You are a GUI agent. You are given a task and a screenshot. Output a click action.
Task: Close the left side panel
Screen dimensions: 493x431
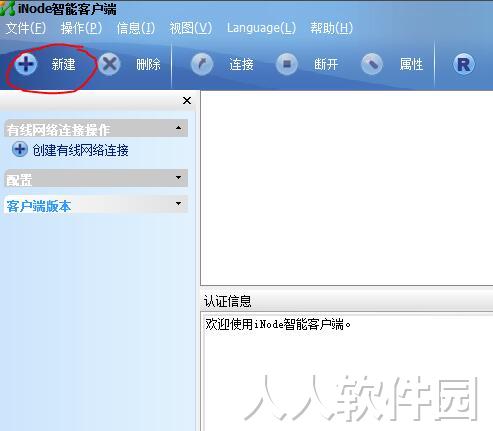[187, 100]
